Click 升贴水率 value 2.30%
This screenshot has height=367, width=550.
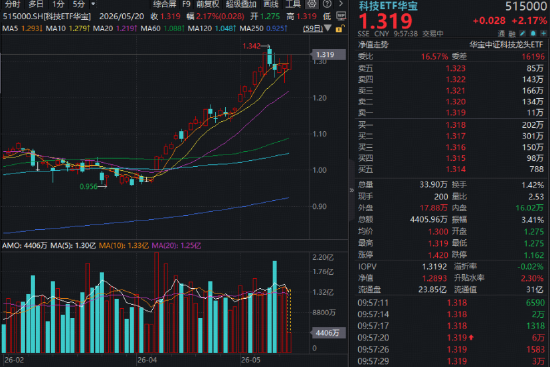tap(532, 278)
